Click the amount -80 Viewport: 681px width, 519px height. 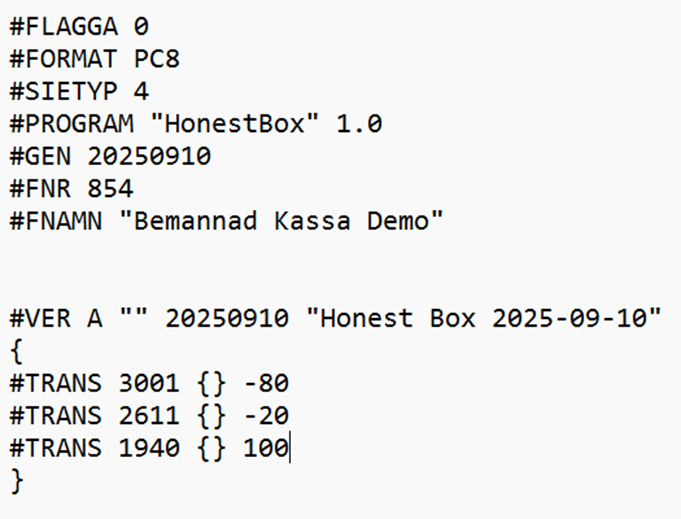point(266,384)
